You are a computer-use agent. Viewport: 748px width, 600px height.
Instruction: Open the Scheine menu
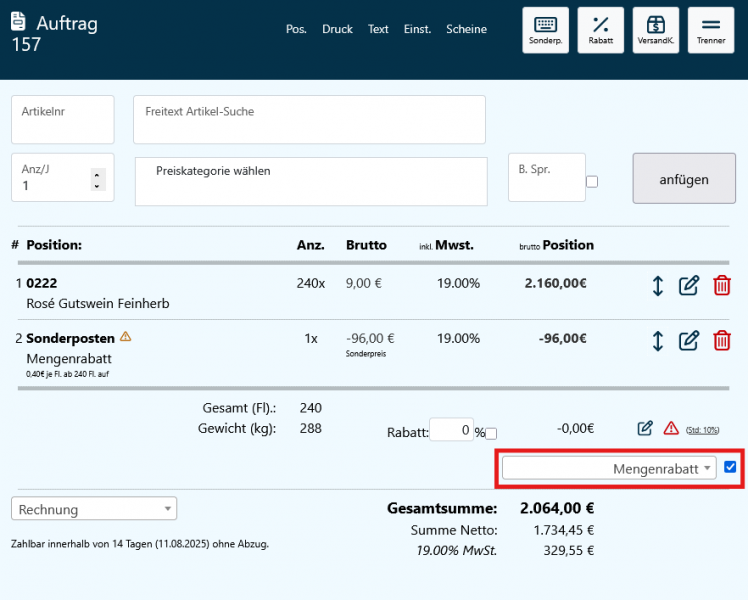pyautogui.click(x=466, y=29)
